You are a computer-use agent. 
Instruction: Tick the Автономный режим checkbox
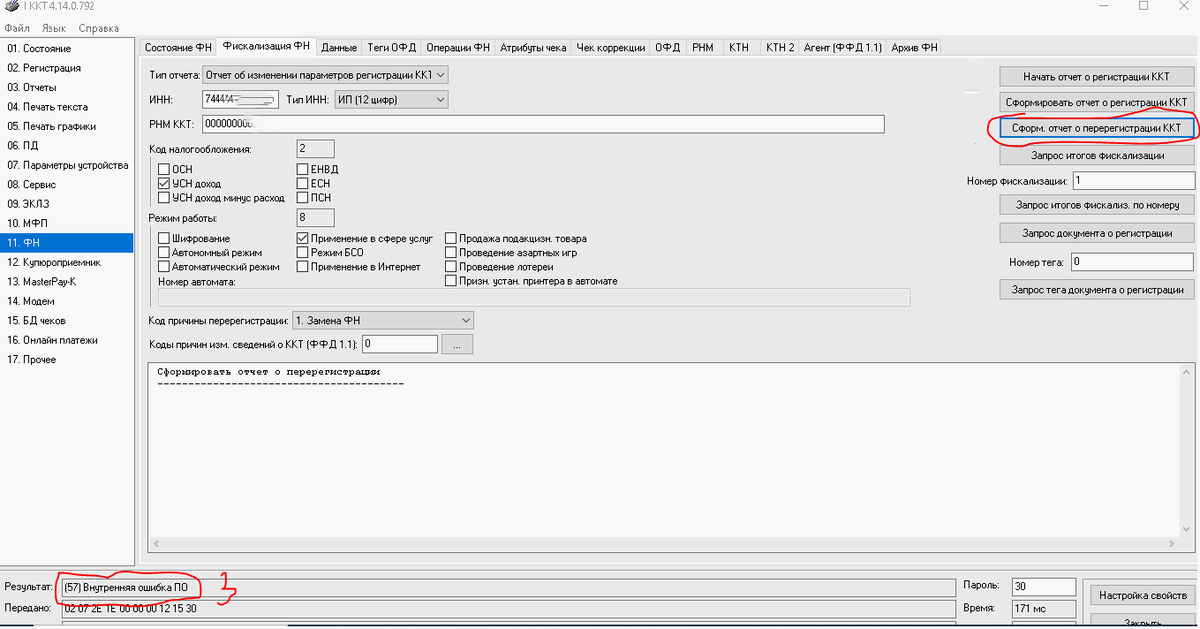click(x=164, y=253)
